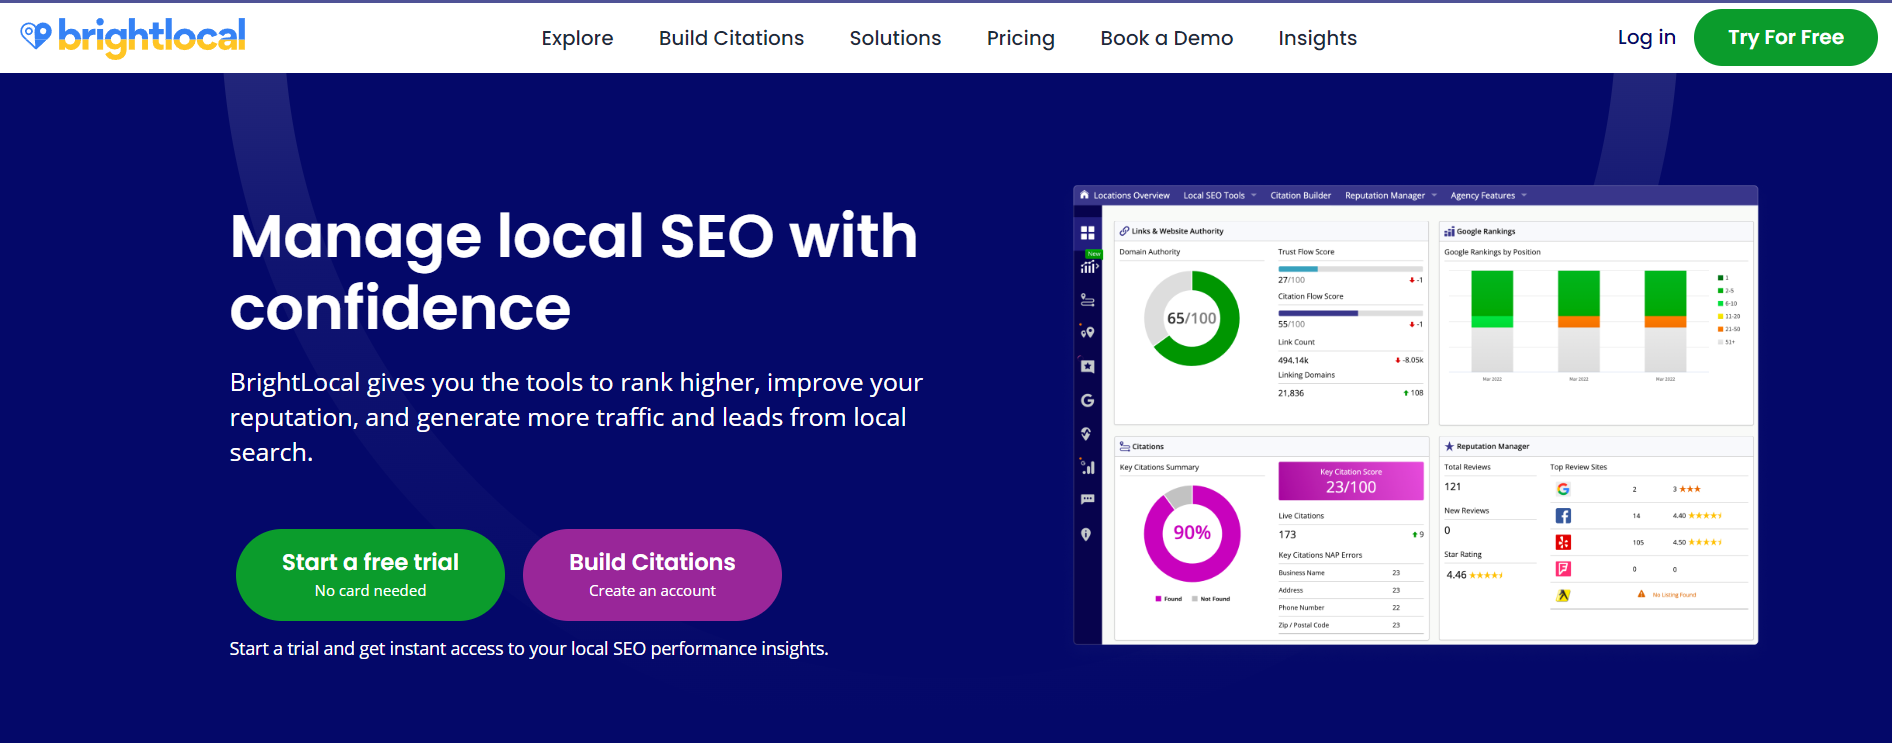Click the home icon beside Locations Overview
1892x743 pixels.
click(x=1084, y=195)
